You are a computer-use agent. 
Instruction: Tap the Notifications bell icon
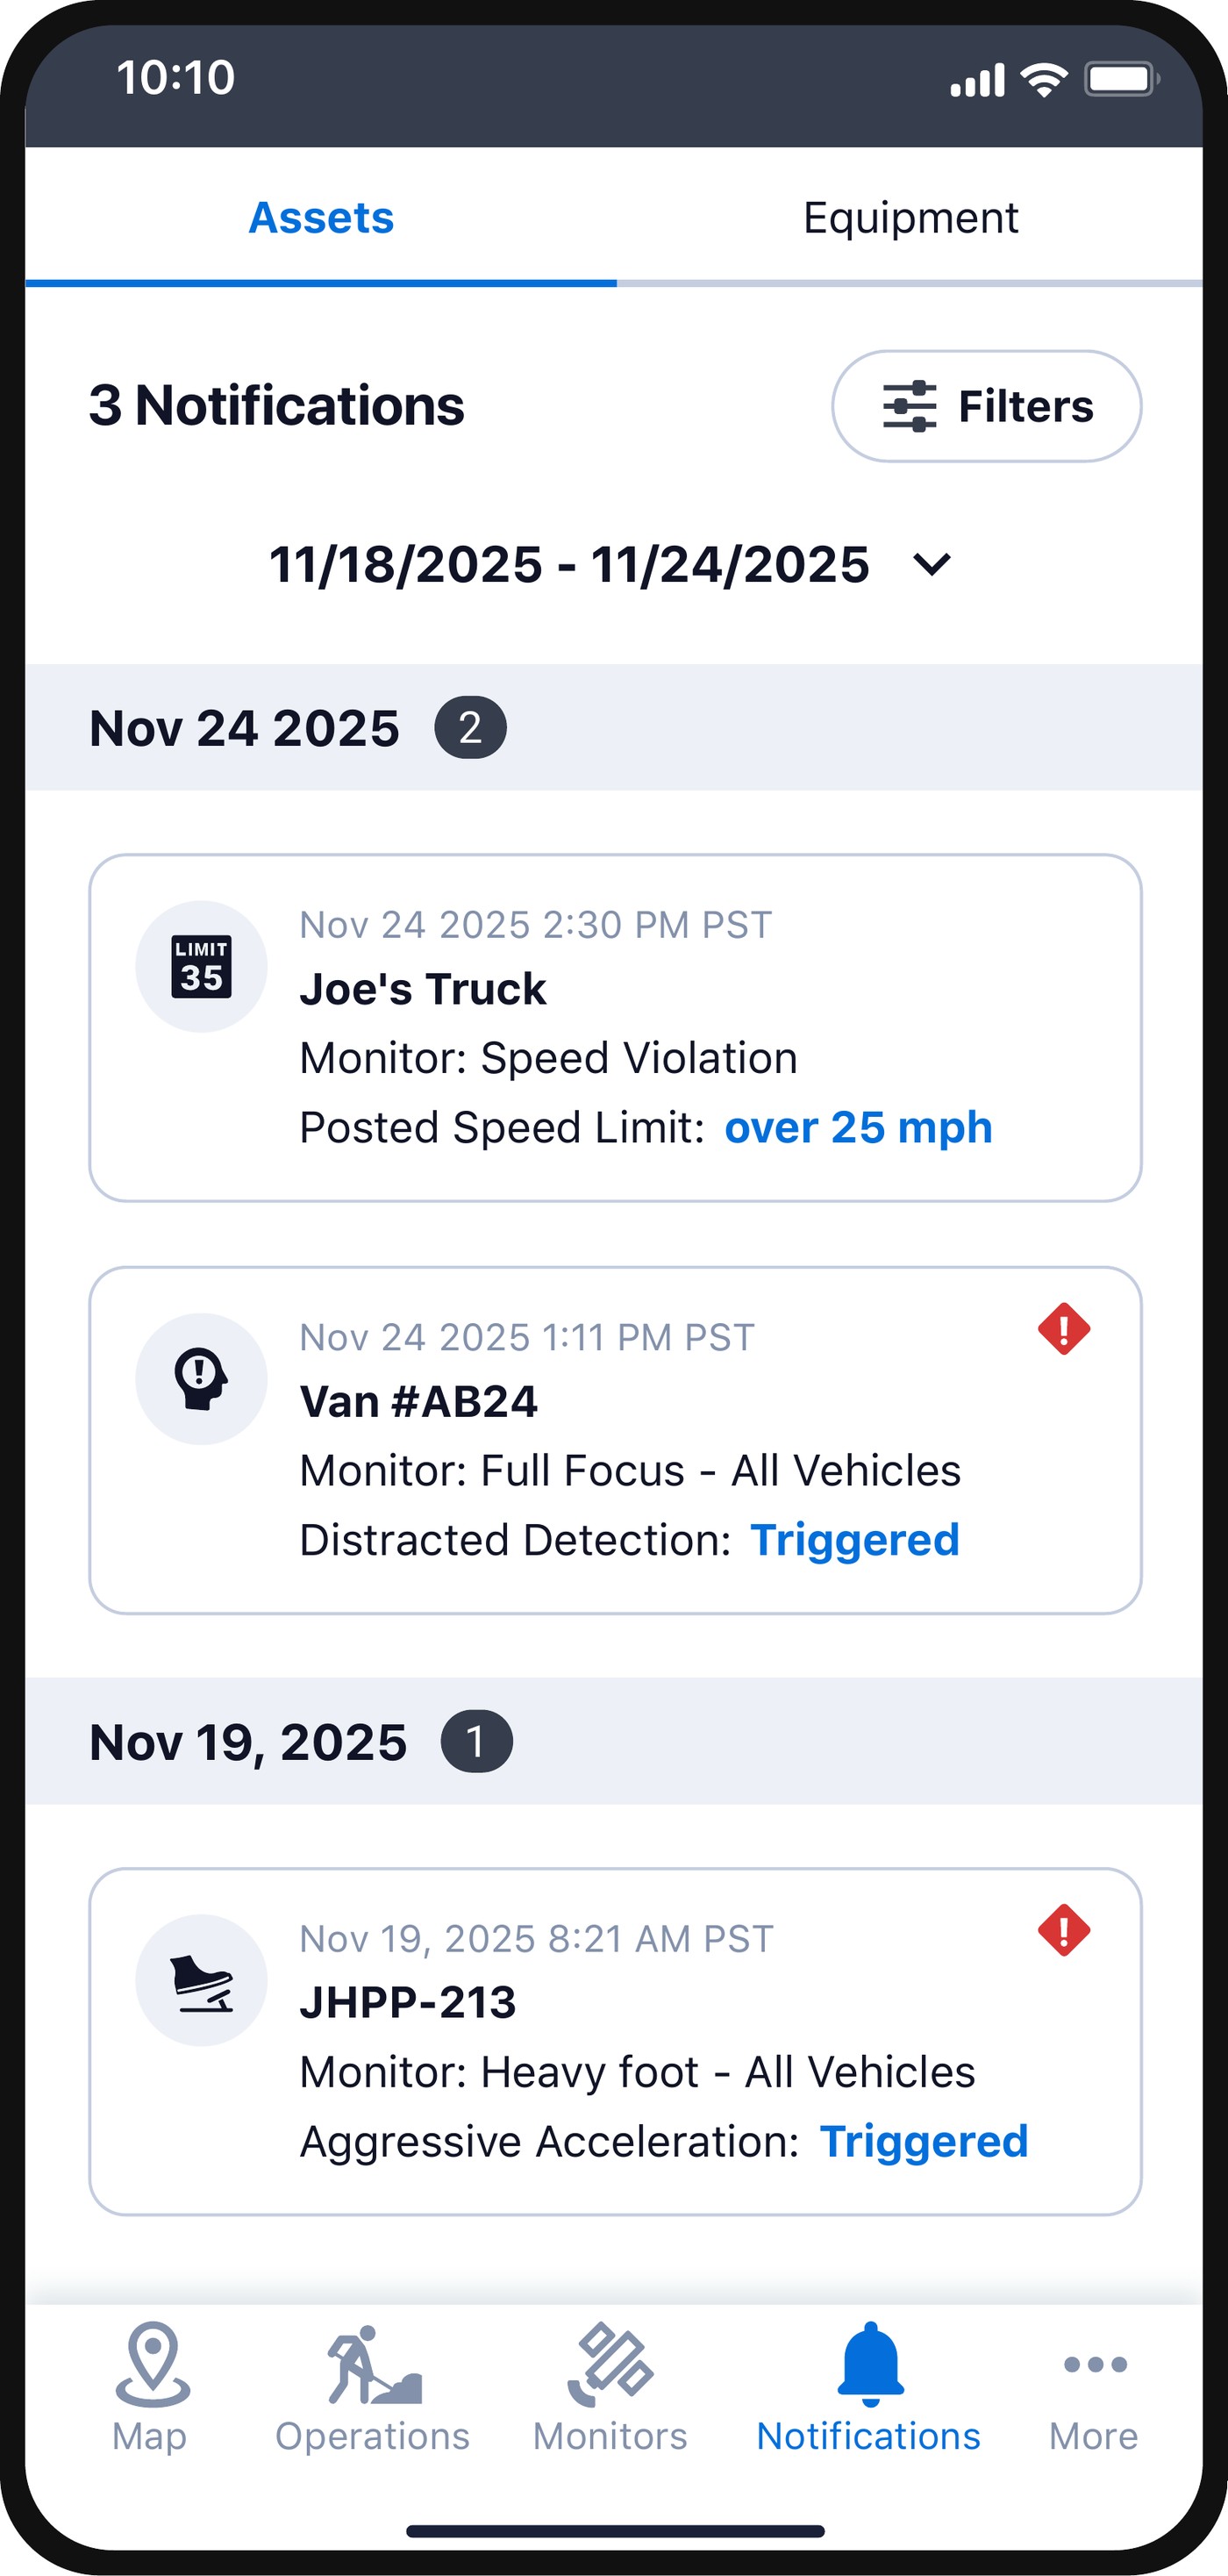(872, 2358)
